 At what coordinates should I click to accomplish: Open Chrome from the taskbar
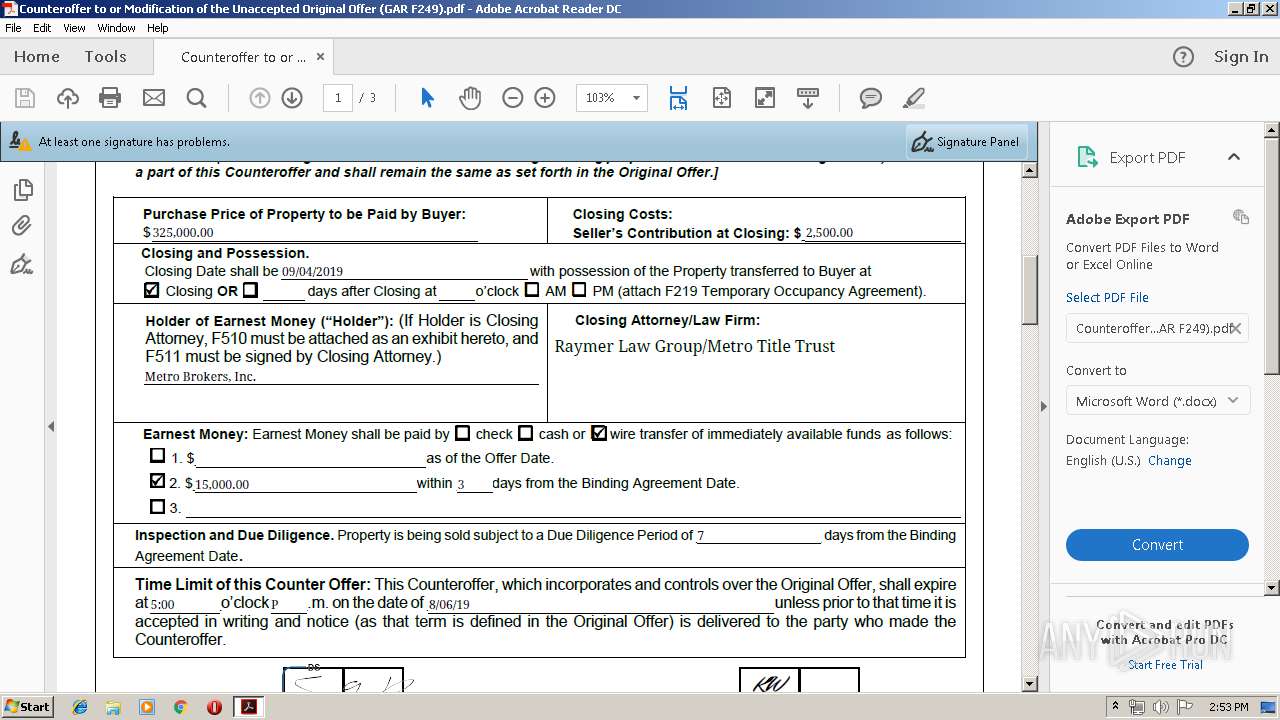(x=180, y=707)
